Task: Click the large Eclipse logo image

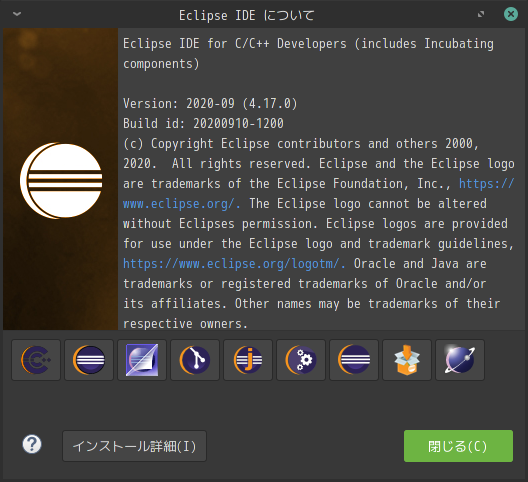Action: (x=61, y=181)
